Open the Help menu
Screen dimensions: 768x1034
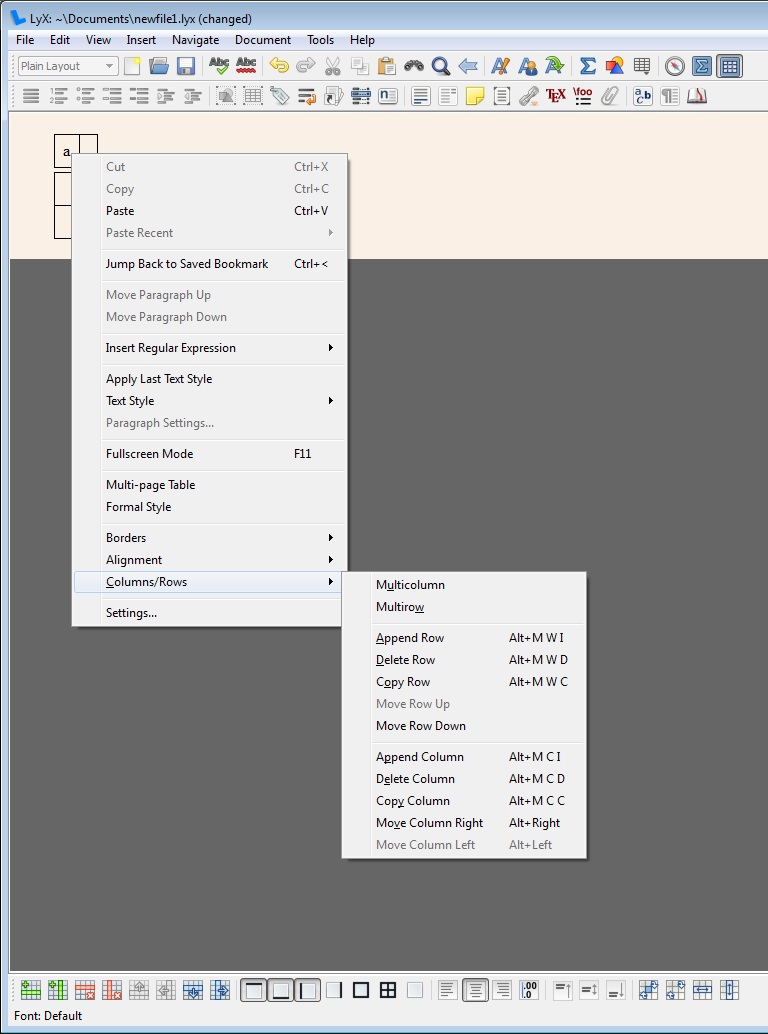tap(362, 40)
